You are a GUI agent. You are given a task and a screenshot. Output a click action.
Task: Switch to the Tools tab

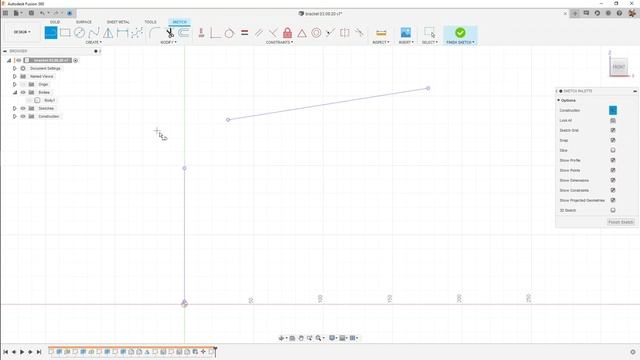click(x=150, y=22)
